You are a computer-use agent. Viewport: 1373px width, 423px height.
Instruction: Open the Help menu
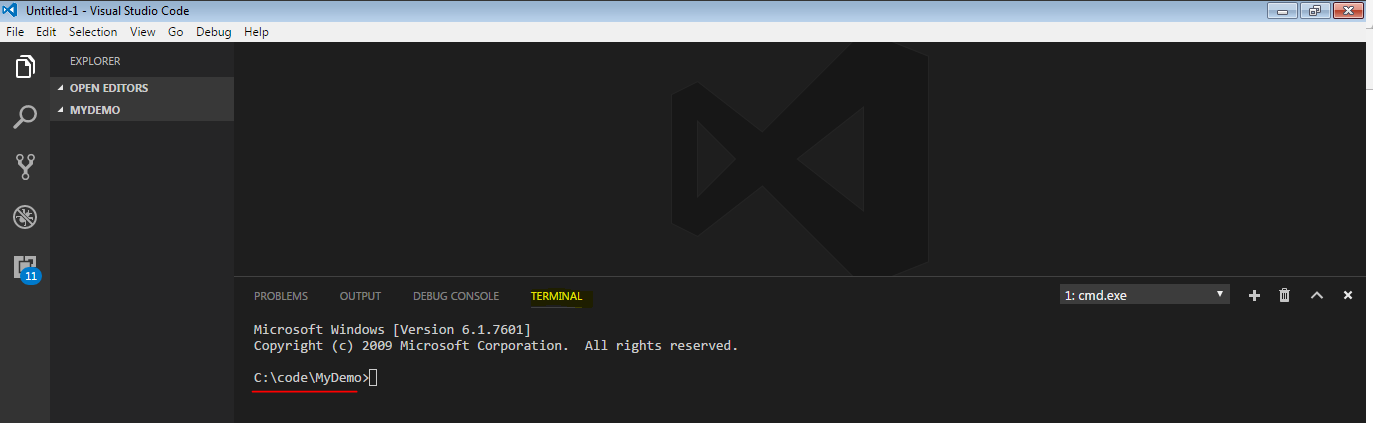257,32
